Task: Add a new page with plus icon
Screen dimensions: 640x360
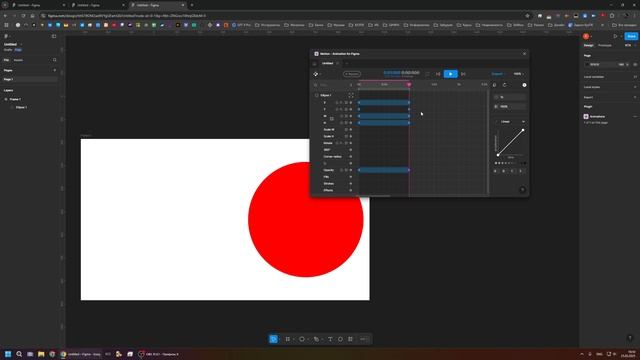Action: point(55,70)
